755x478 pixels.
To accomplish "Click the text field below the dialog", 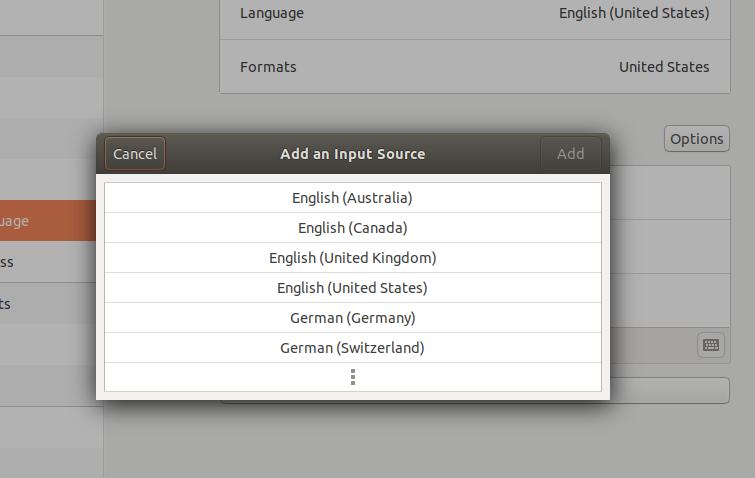I will coord(670,391).
